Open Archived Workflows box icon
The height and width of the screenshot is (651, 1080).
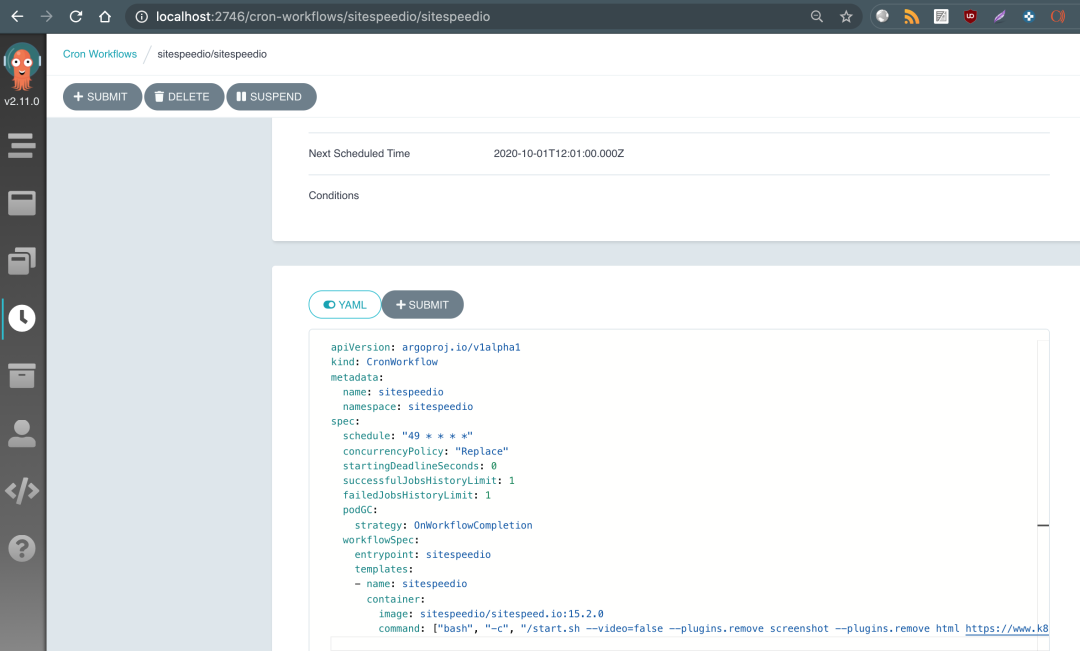pos(21,376)
